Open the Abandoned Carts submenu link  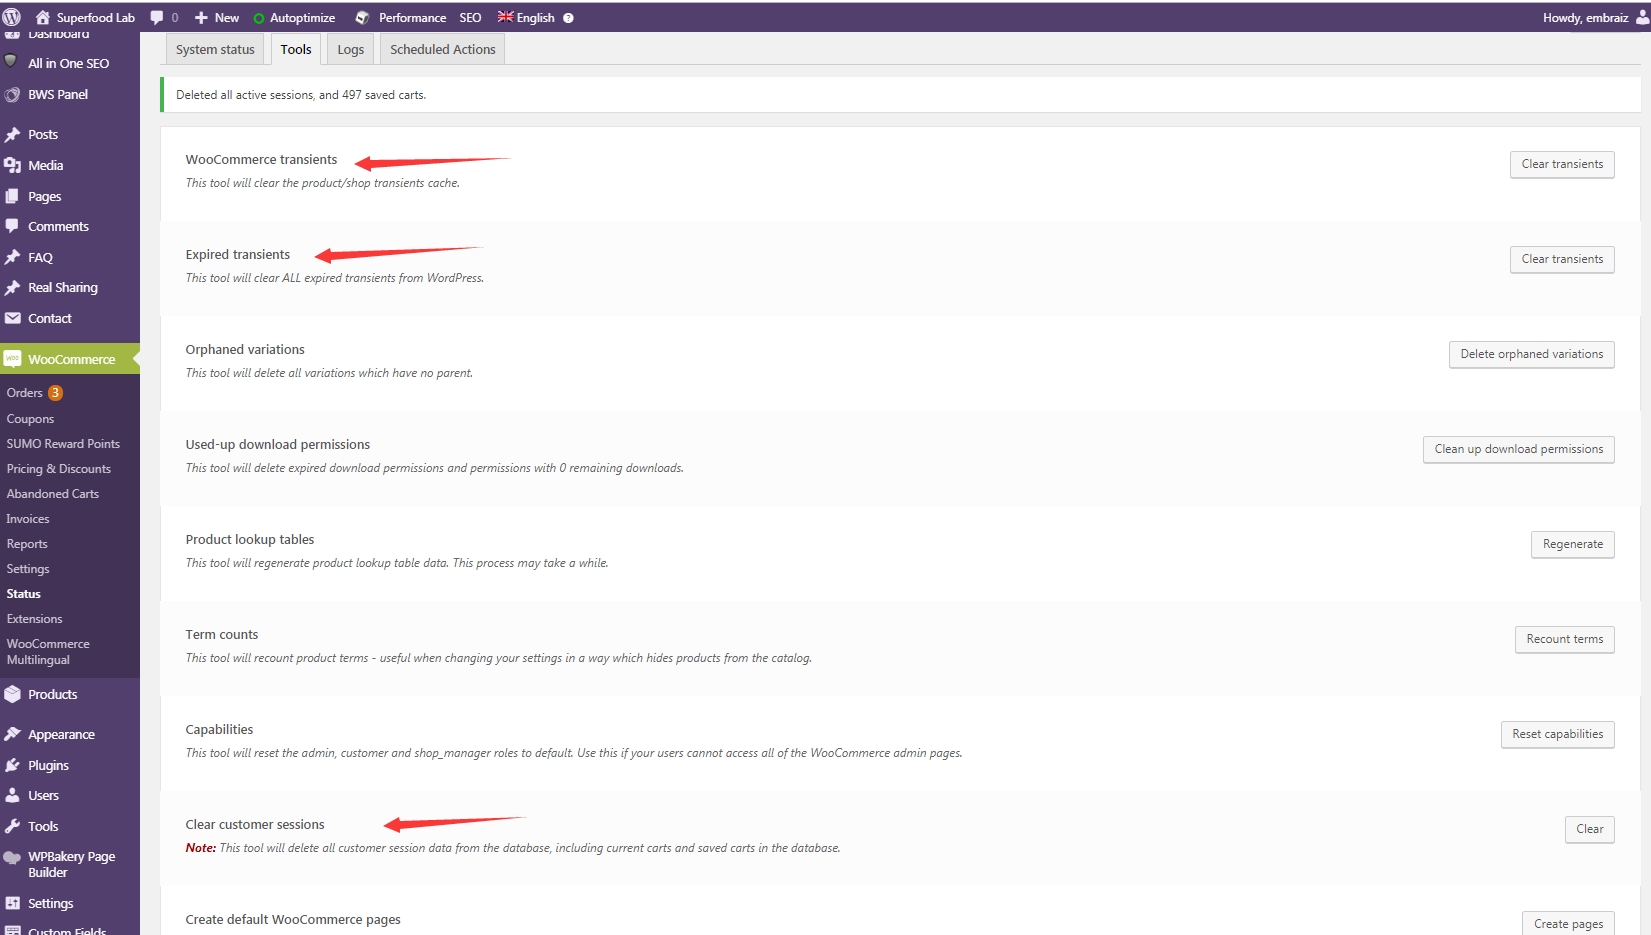point(53,494)
